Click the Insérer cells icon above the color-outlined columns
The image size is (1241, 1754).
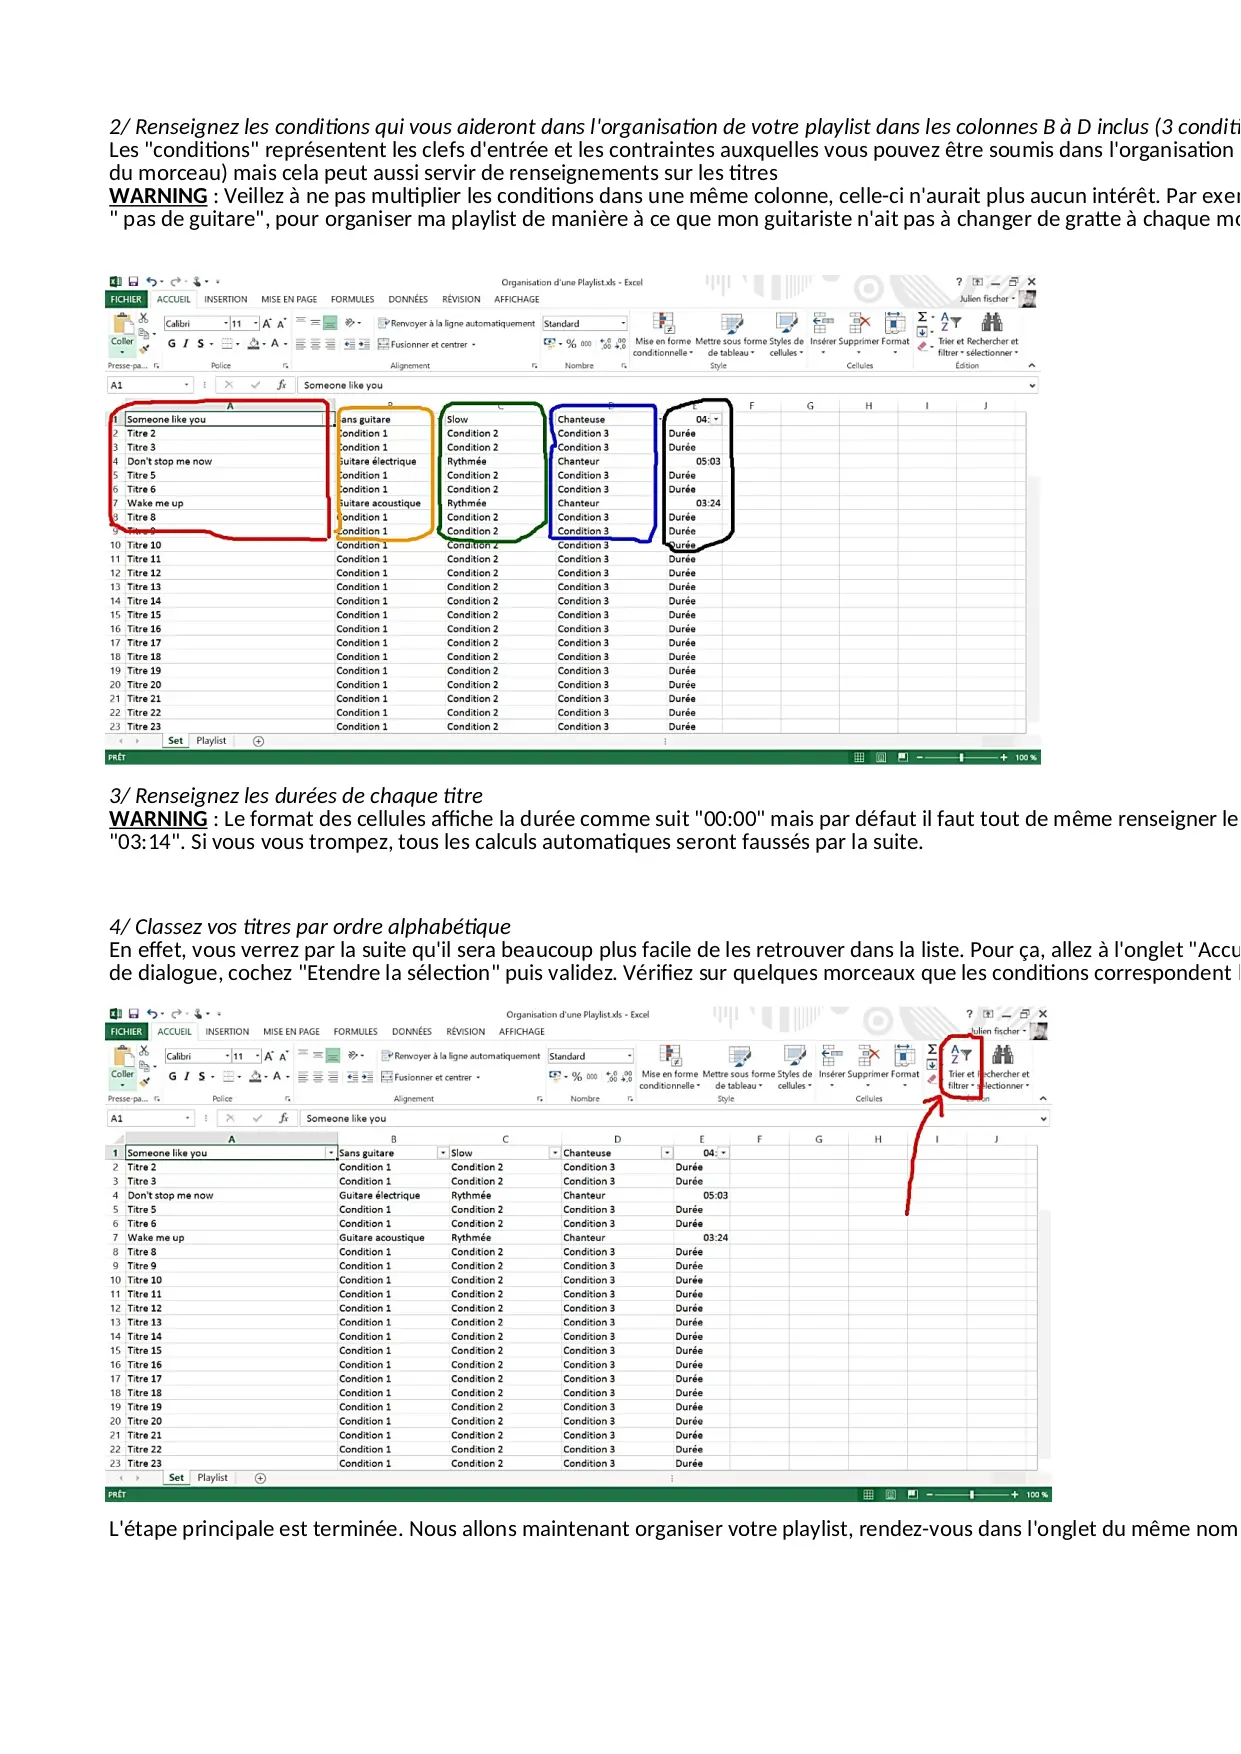(x=823, y=323)
